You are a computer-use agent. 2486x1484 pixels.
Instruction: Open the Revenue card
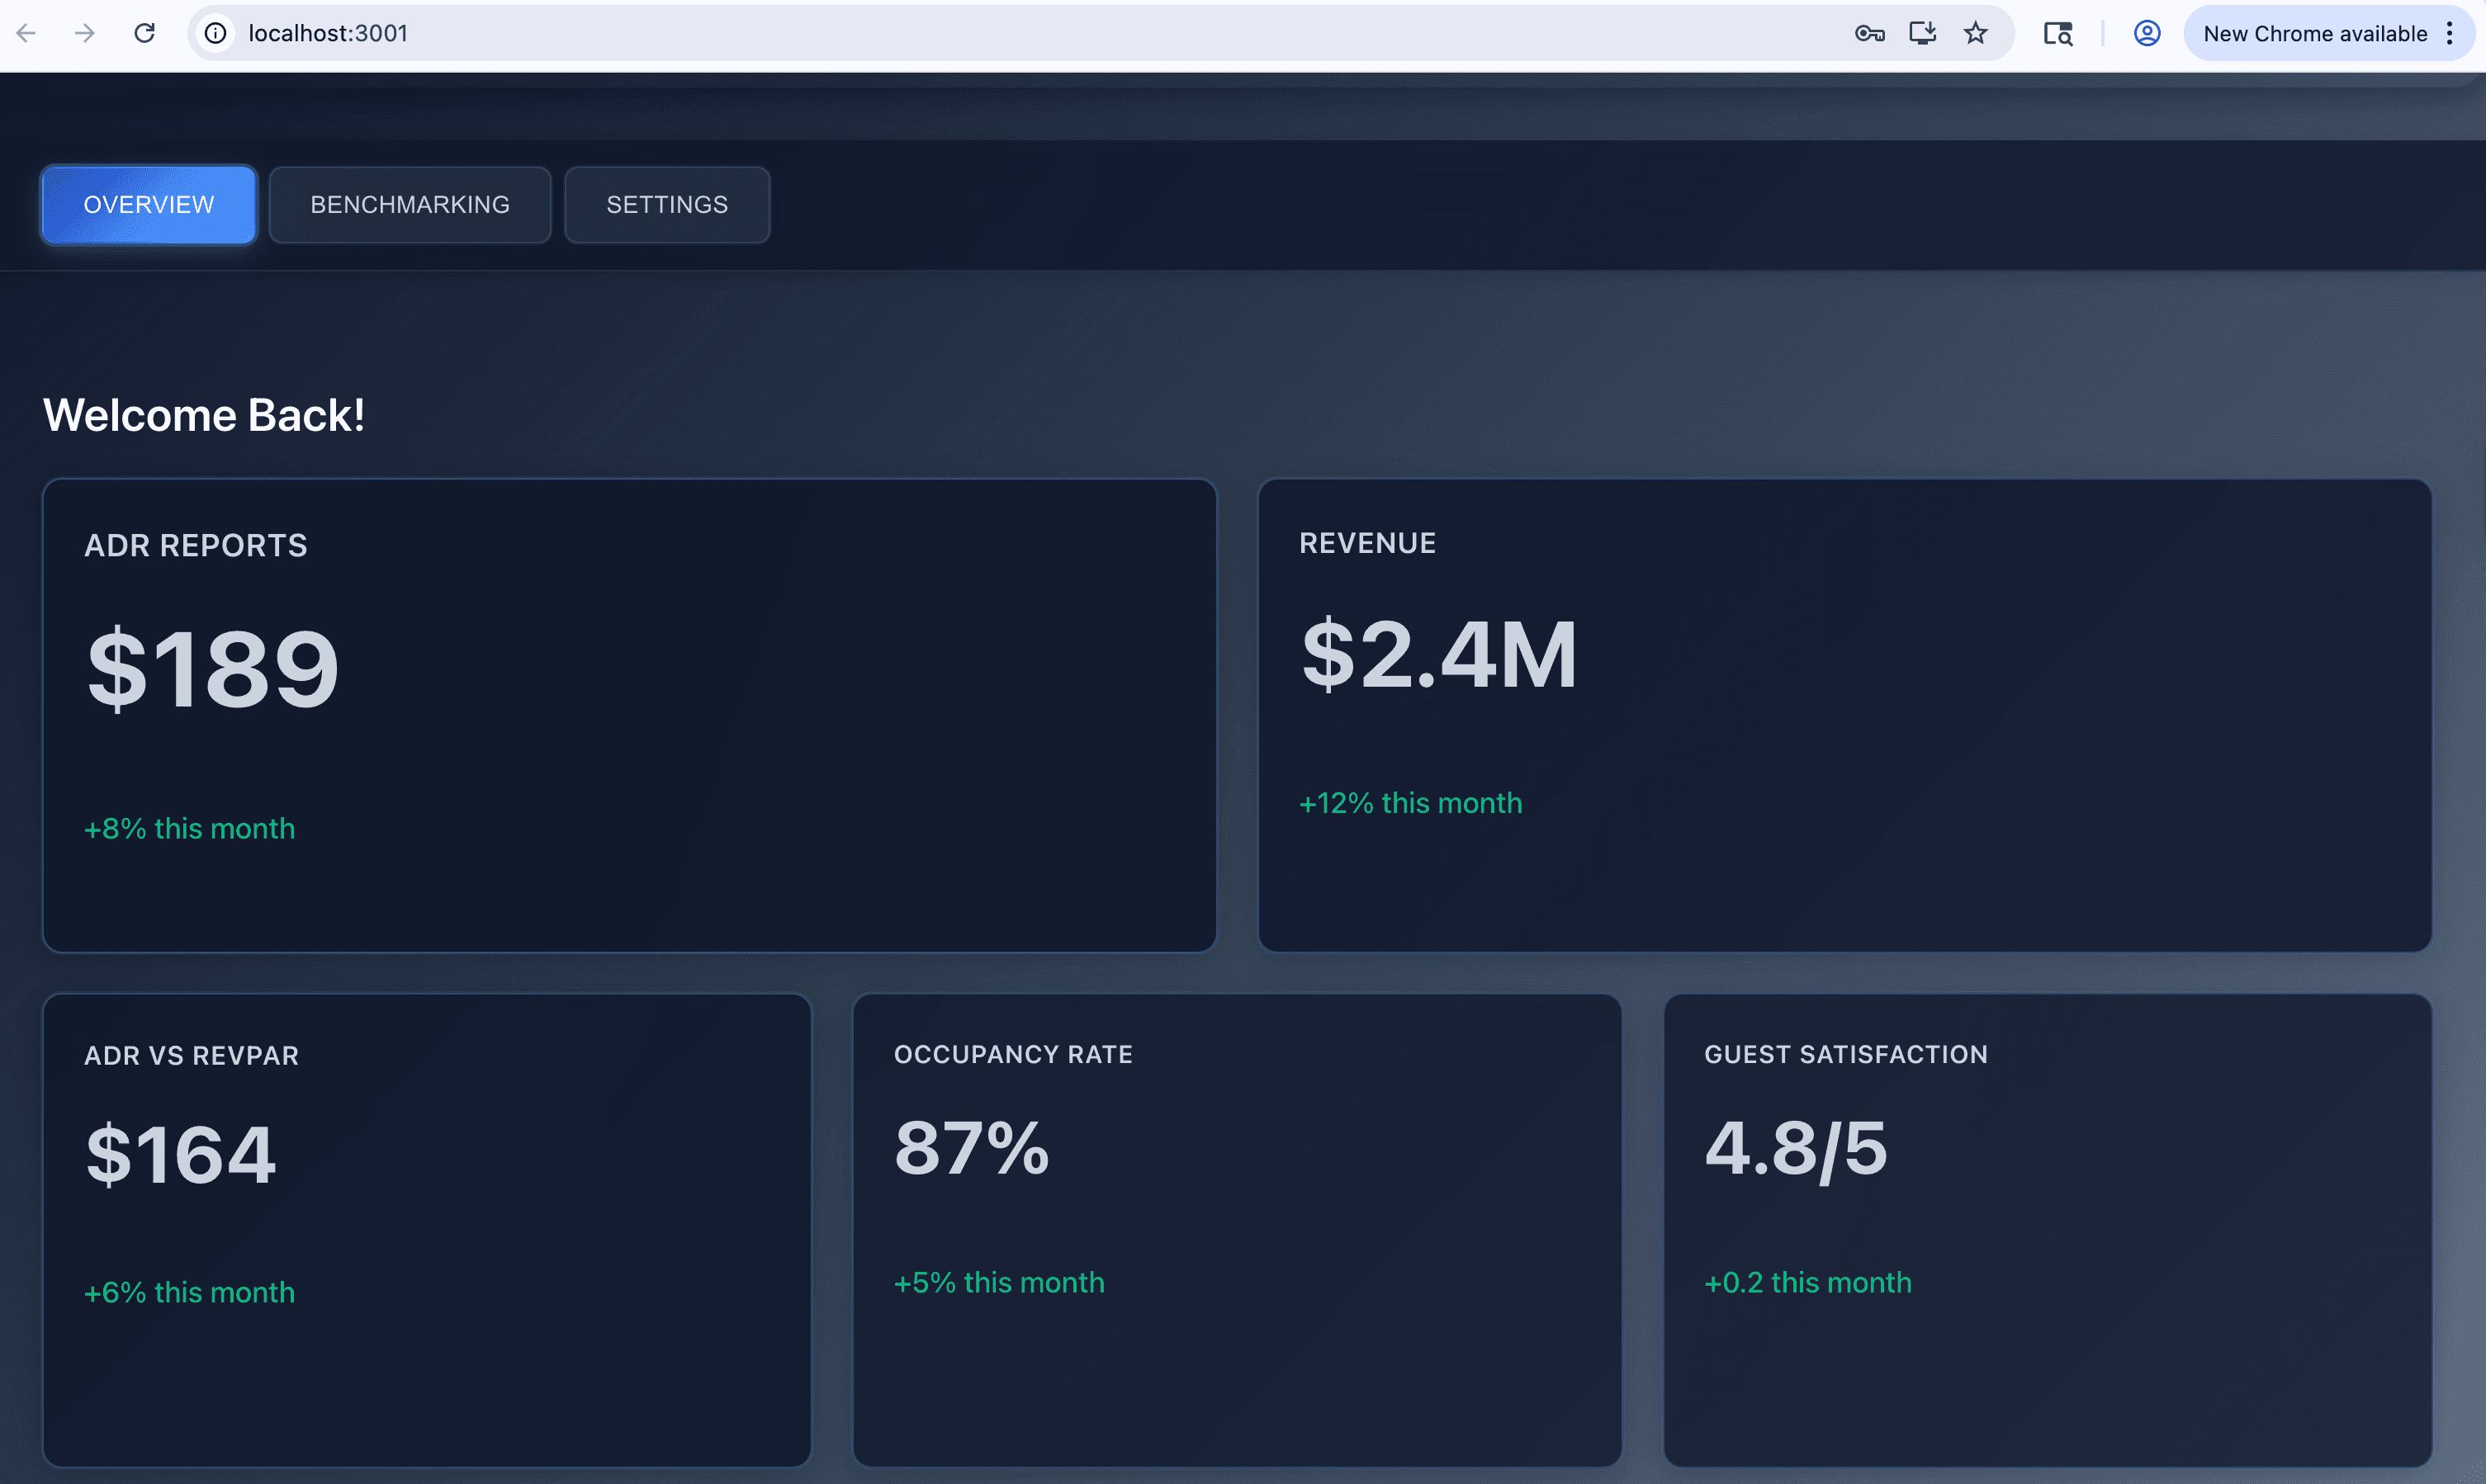pos(1844,714)
